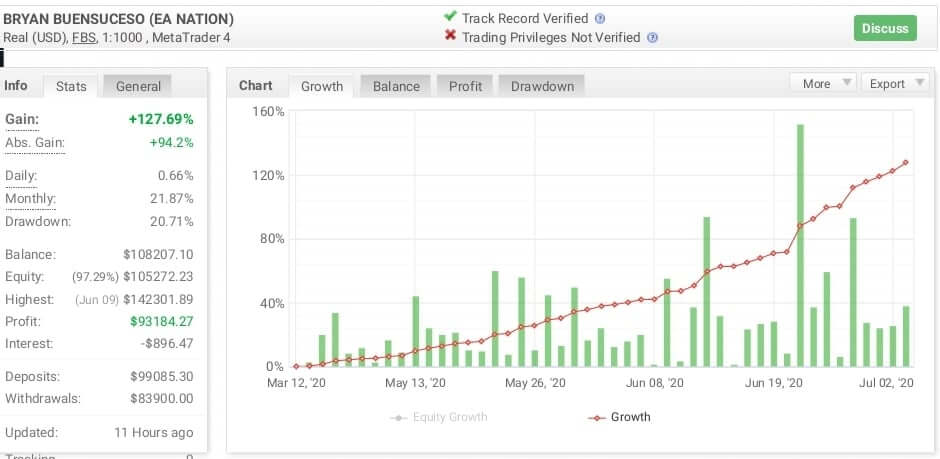Open the Drawdown chart tab
This screenshot has height=459, width=940.
coord(542,86)
